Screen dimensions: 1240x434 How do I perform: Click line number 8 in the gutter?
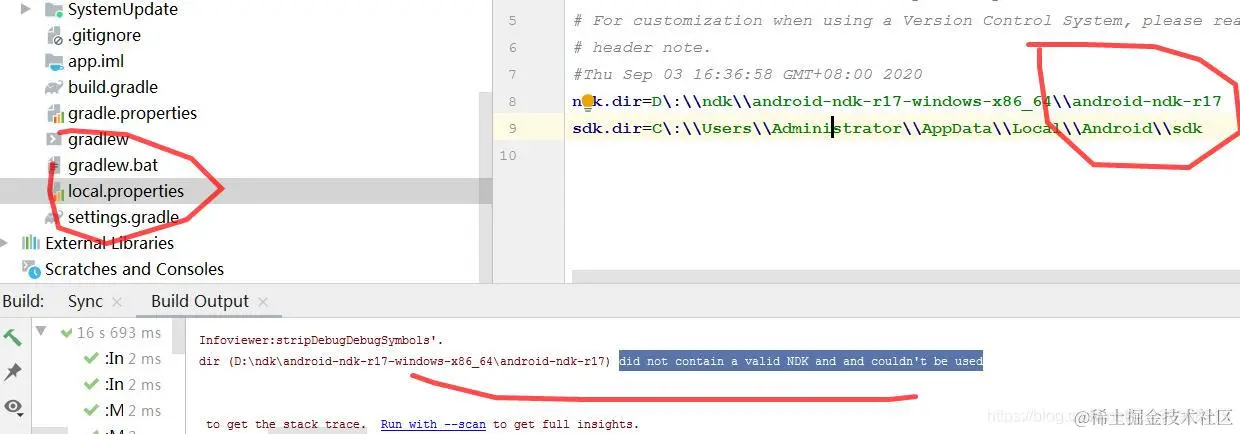pyautogui.click(x=513, y=101)
